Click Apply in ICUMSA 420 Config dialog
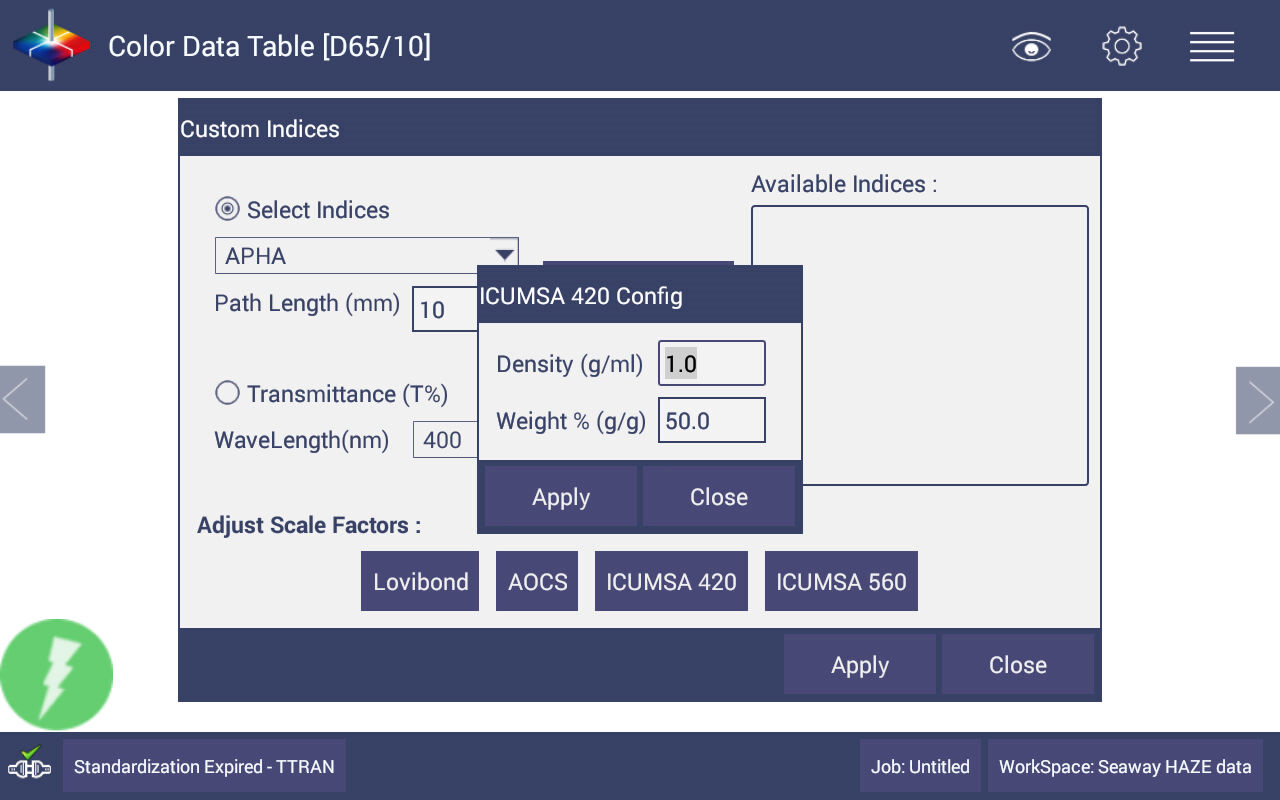The image size is (1280, 800). (x=561, y=497)
